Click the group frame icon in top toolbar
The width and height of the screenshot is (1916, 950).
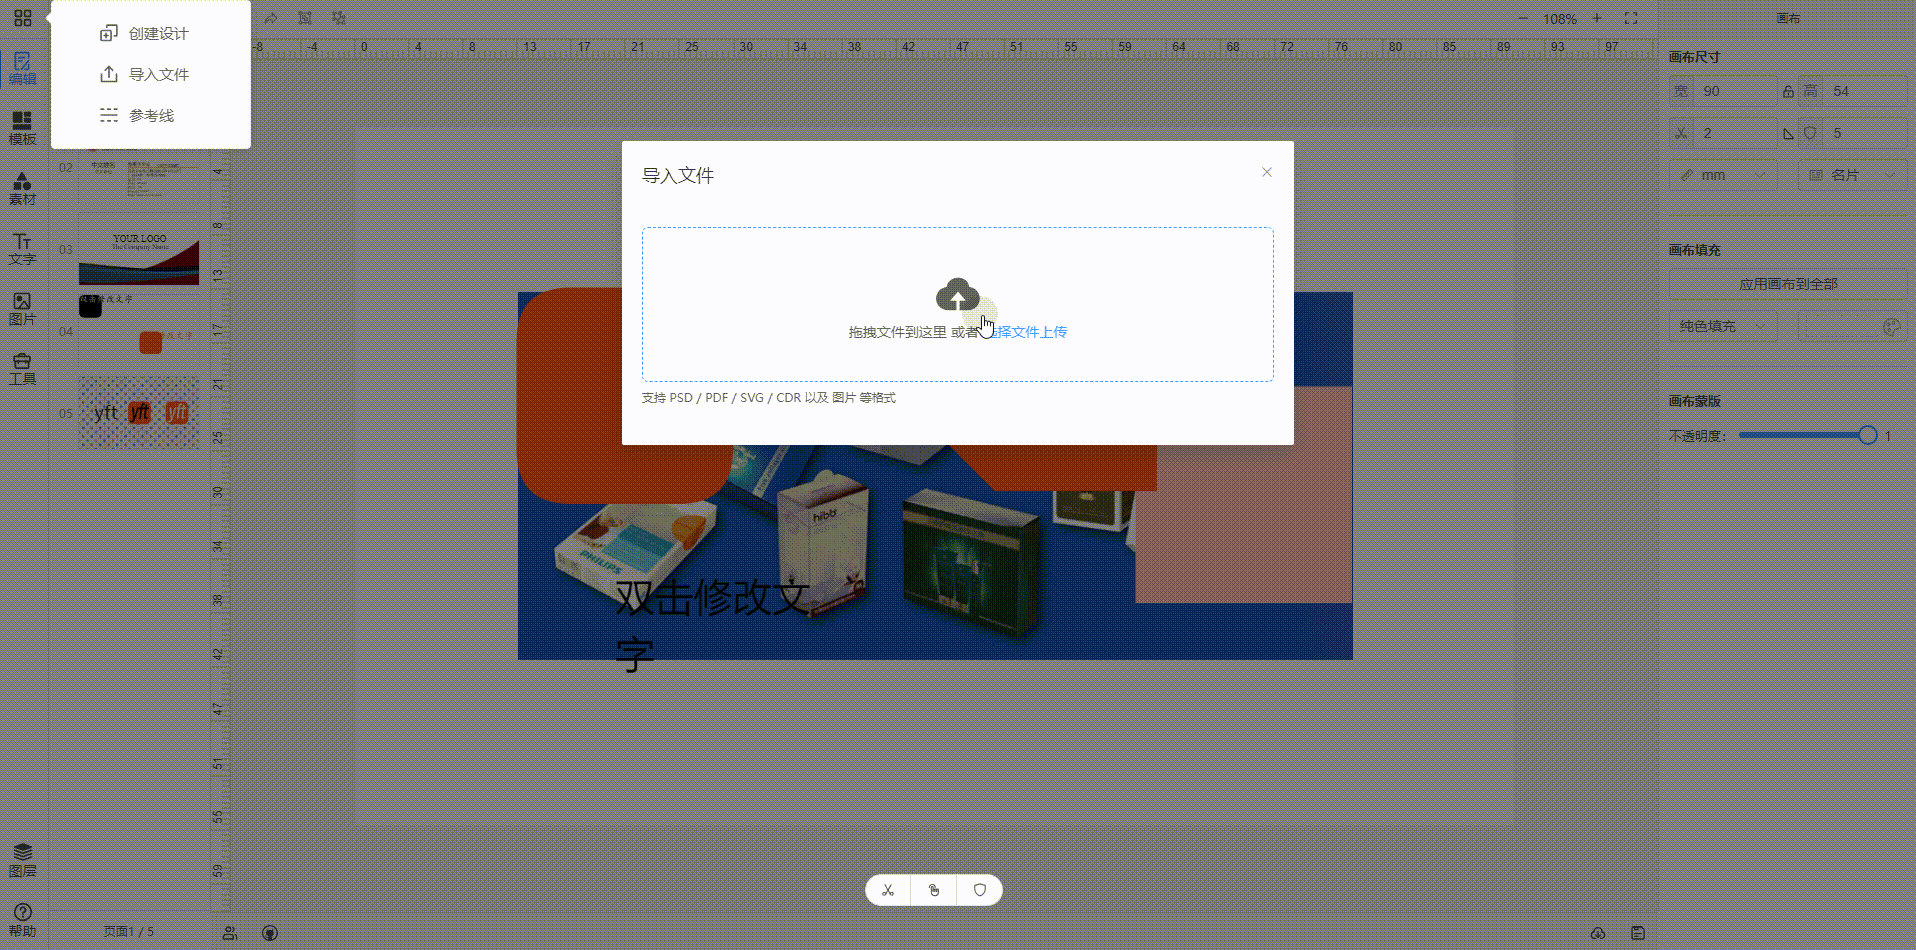pos(305,18)
